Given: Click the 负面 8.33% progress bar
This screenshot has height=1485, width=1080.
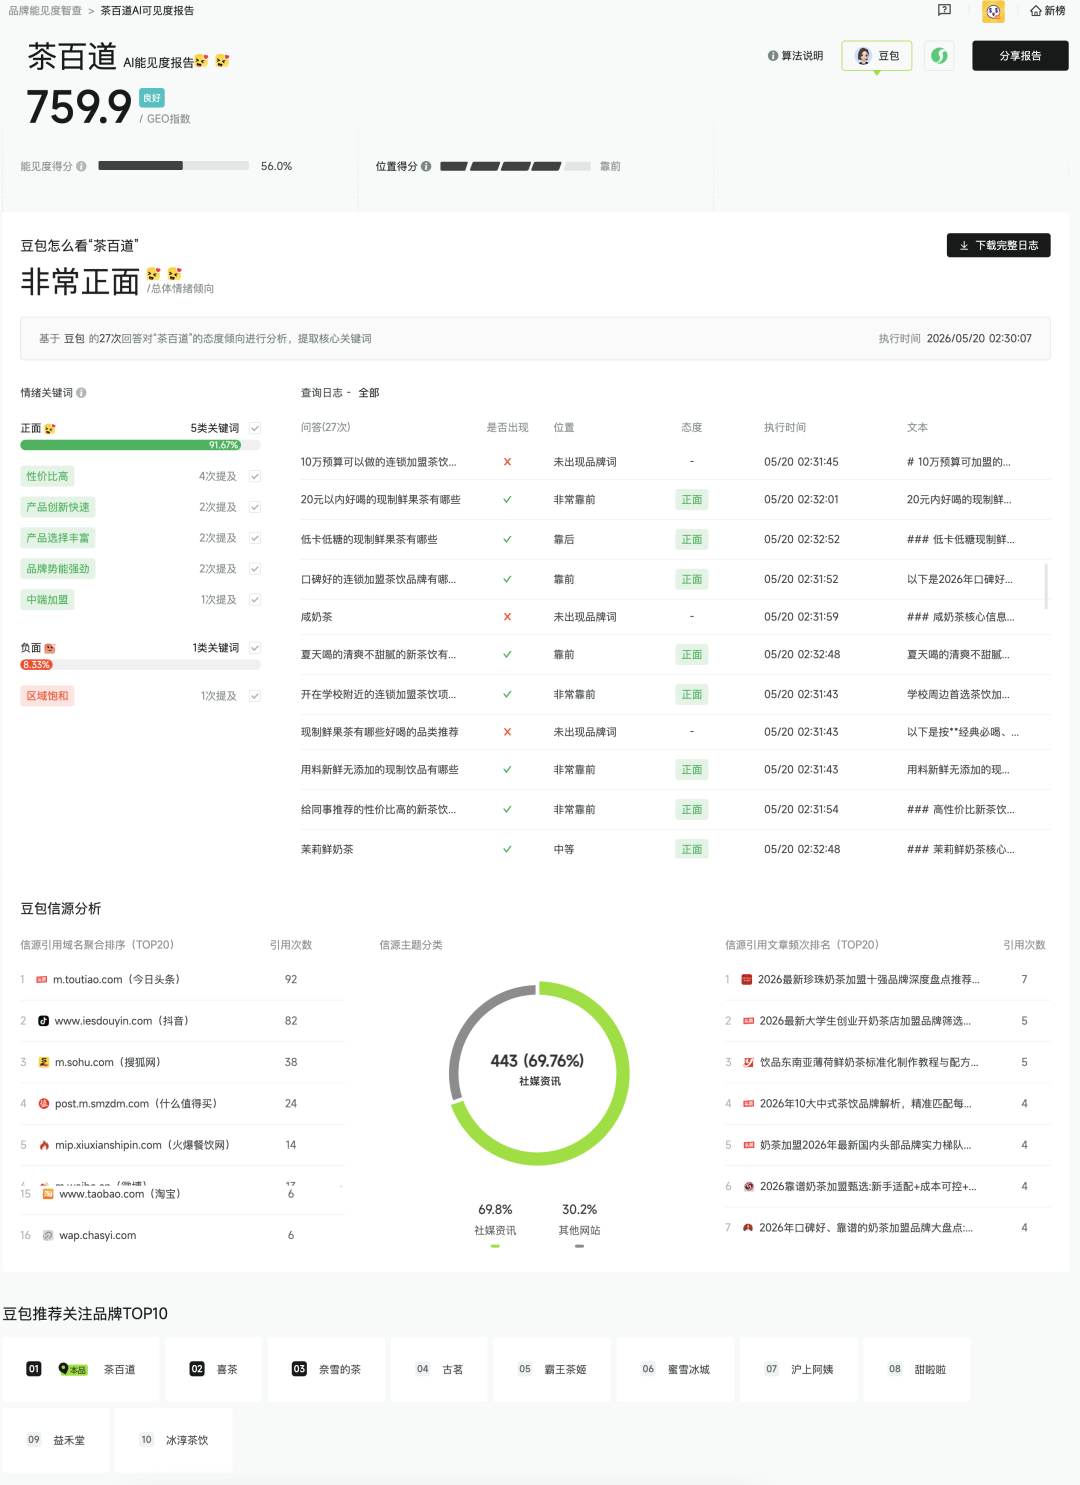Looking at the screenshot, I should click(140, 664).
